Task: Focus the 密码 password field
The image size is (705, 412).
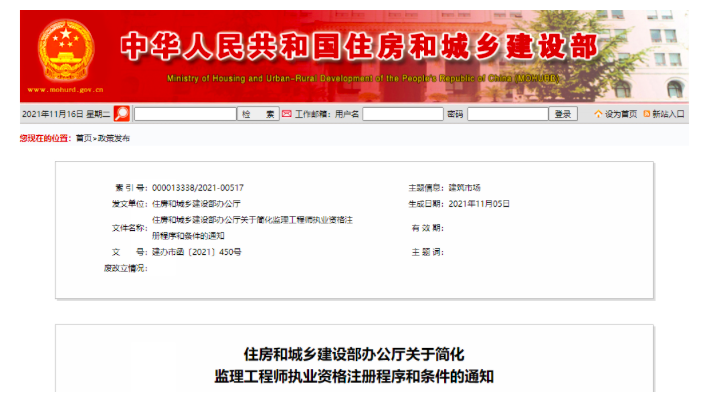Action: tap(508, 114)
